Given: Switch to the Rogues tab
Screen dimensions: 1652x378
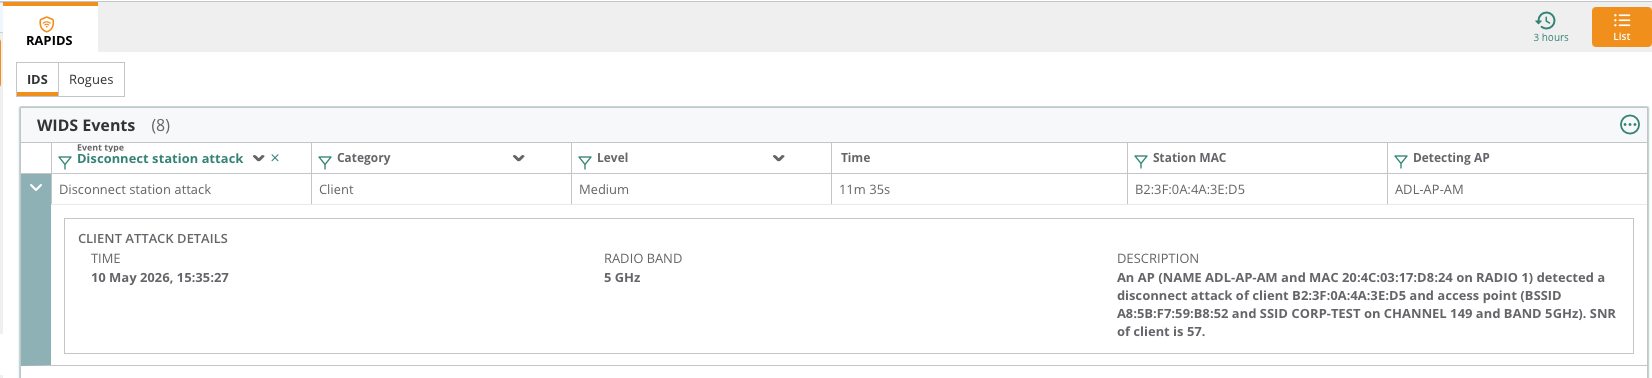Looking at the screenshot, I should click(x=91, y=79).
